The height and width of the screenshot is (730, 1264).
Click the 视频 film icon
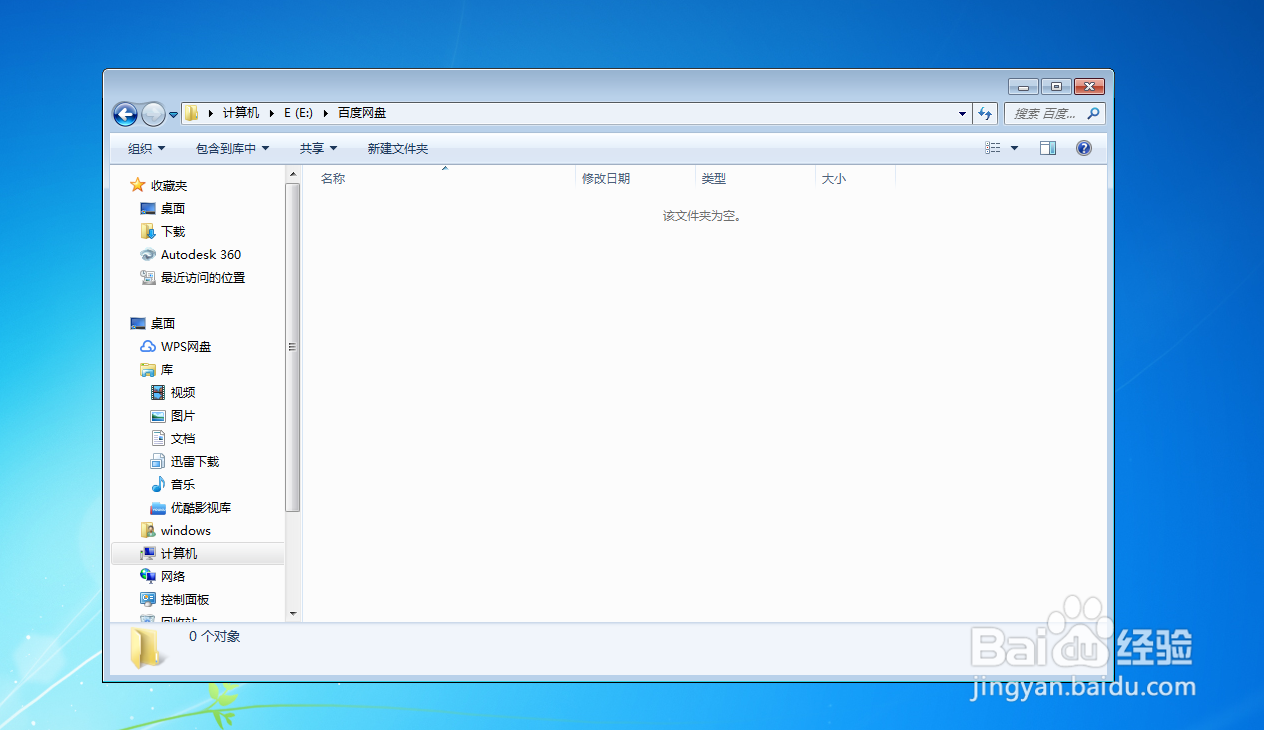[x=158, y=392]
